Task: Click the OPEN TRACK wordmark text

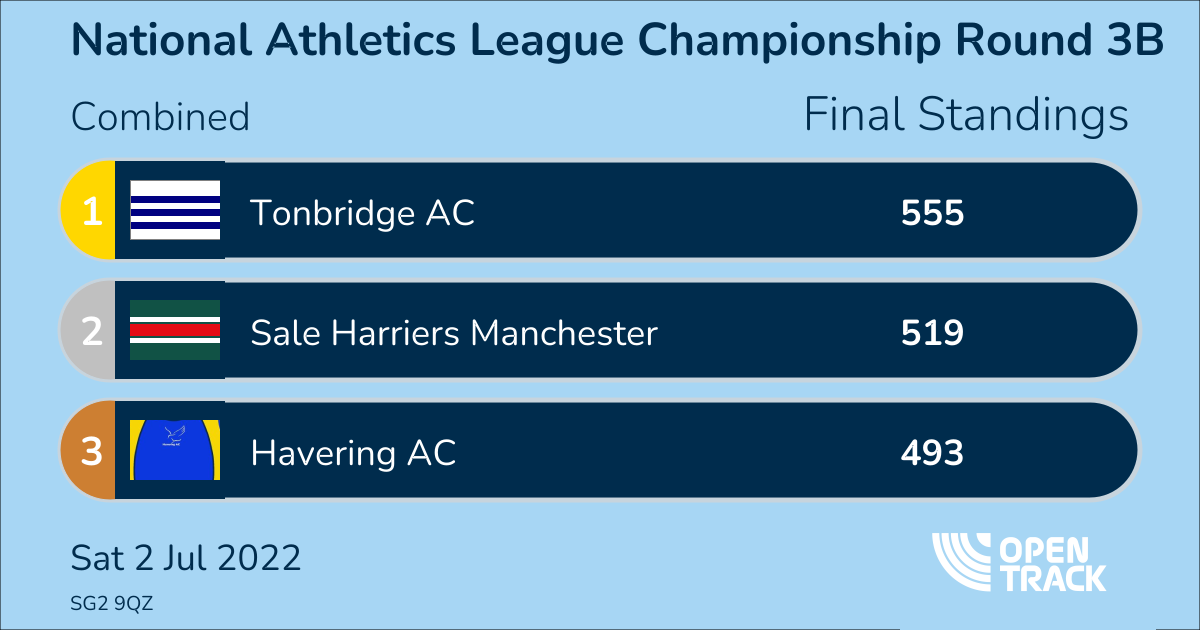Action: pyautogui.click(x=1052, y=563)
